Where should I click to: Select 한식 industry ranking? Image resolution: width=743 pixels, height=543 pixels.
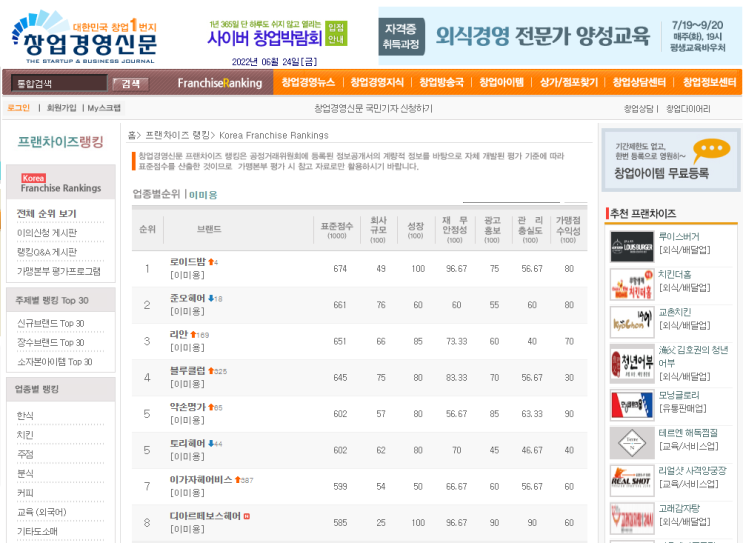25,416
